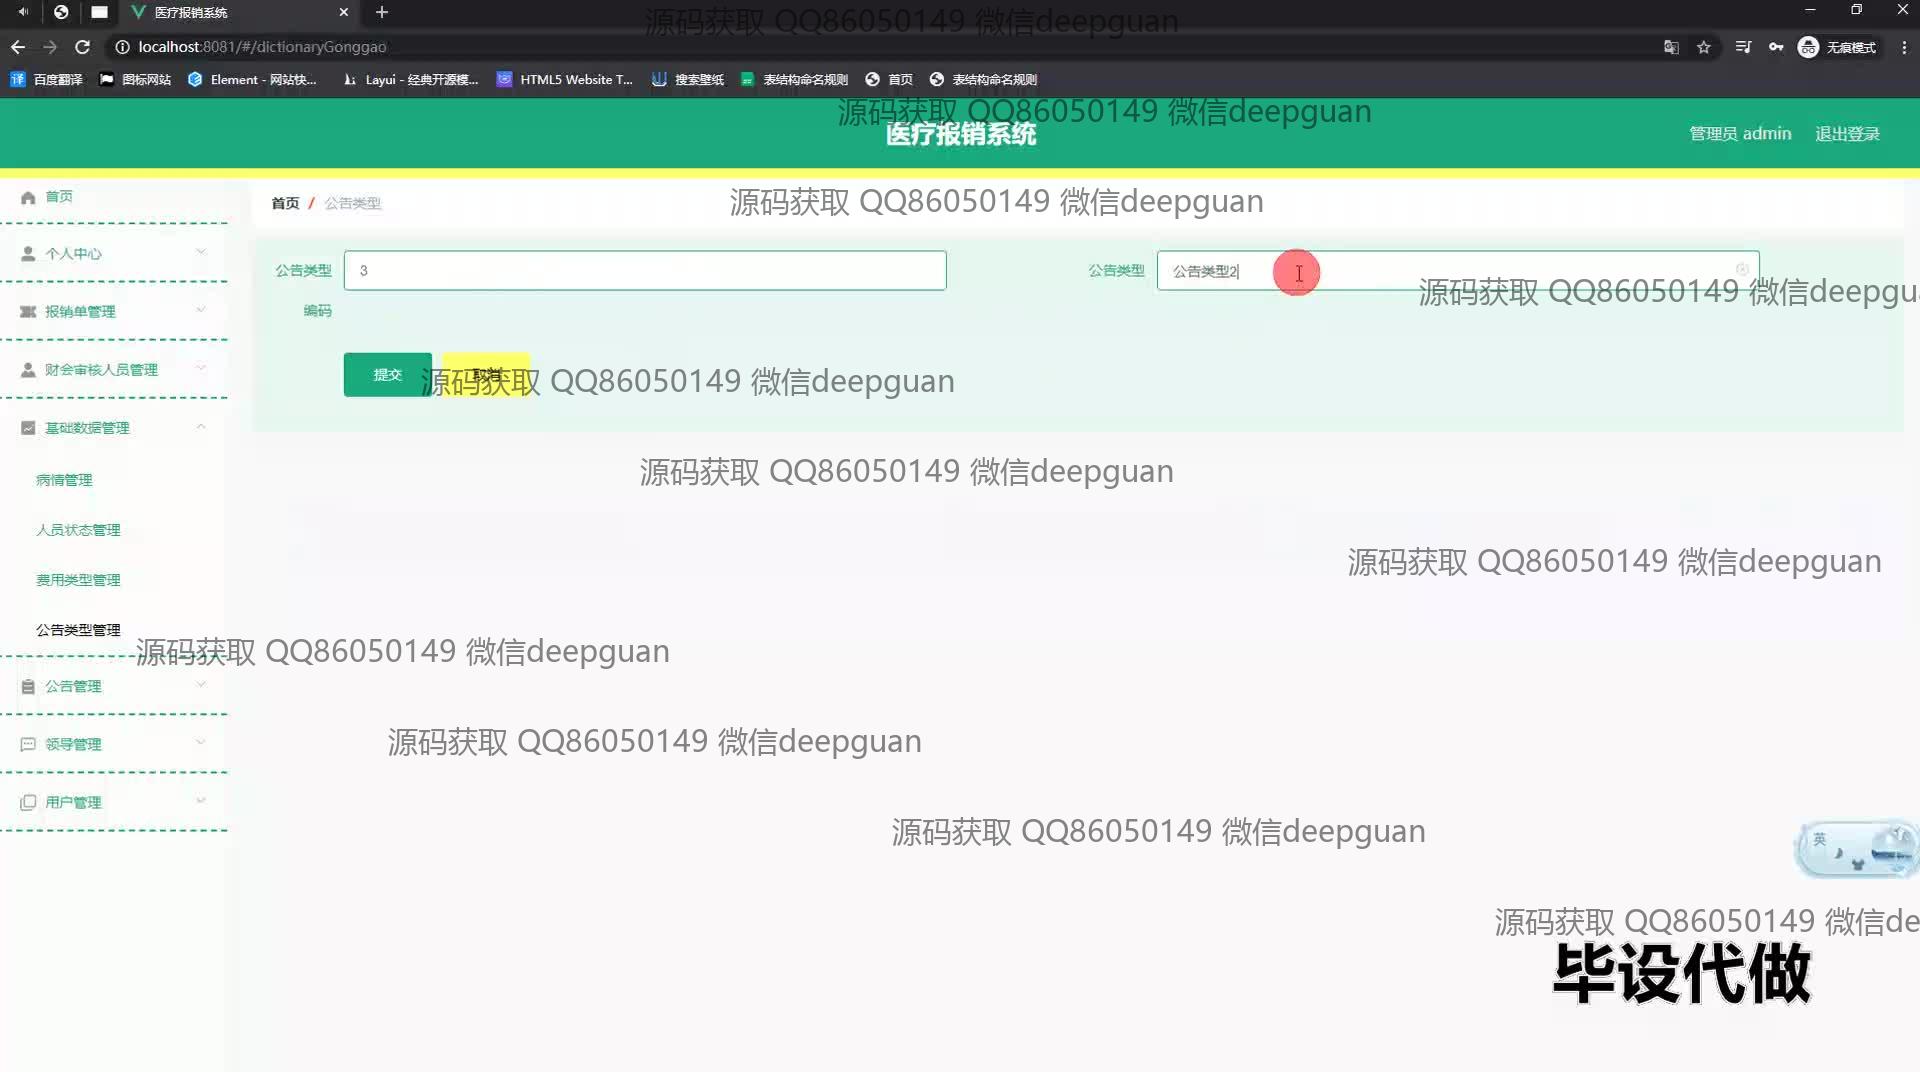Click the browser forward arrow

[50, 47]
